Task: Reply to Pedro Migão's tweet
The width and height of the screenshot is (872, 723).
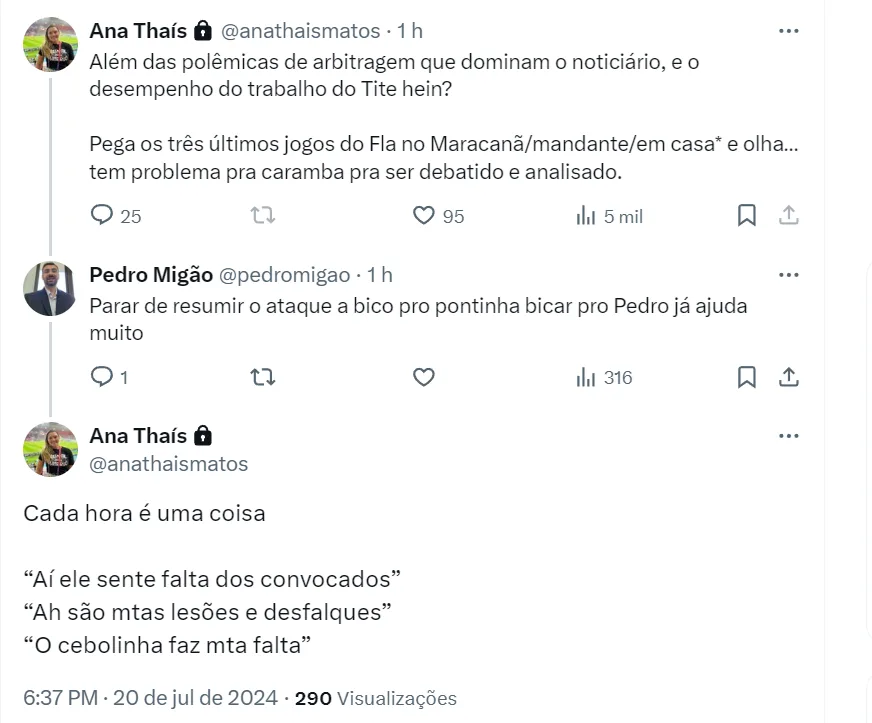Action: (103, 377)
